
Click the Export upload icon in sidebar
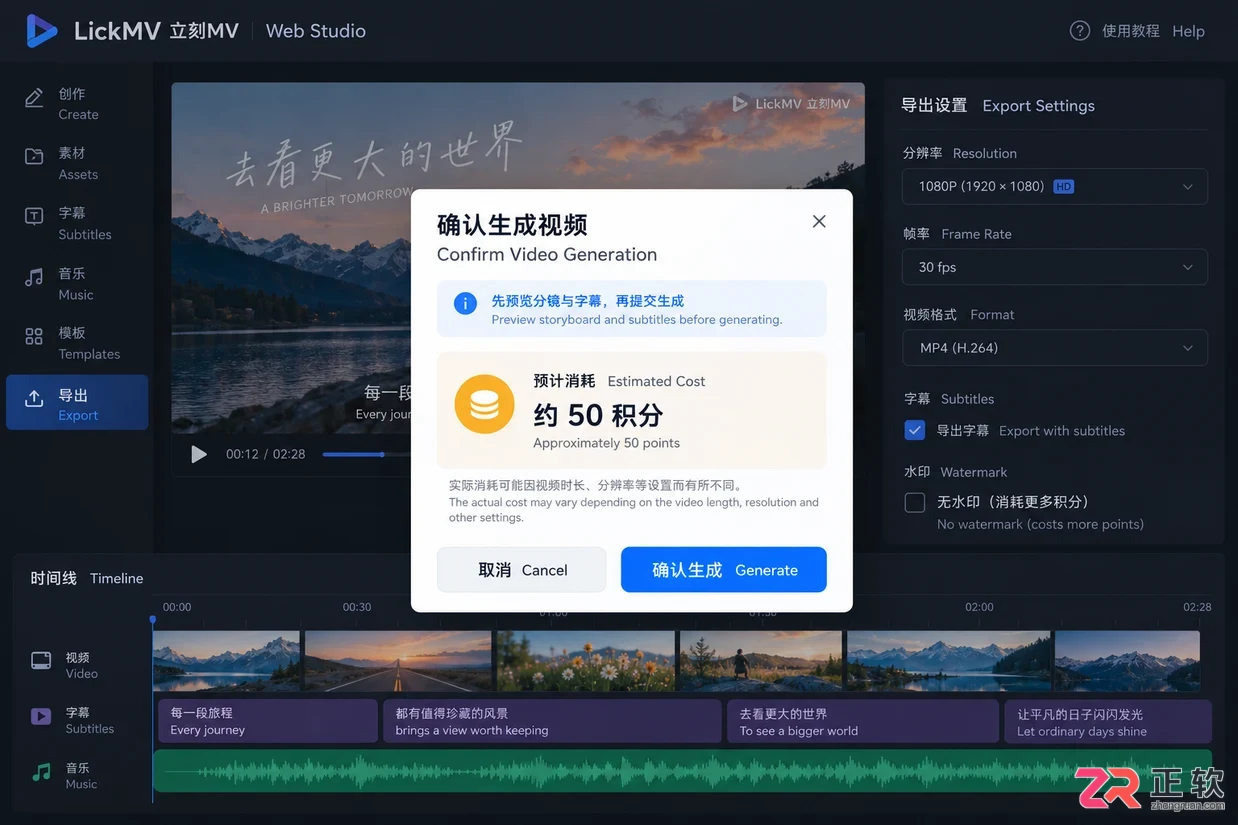[x=34, y=398]
